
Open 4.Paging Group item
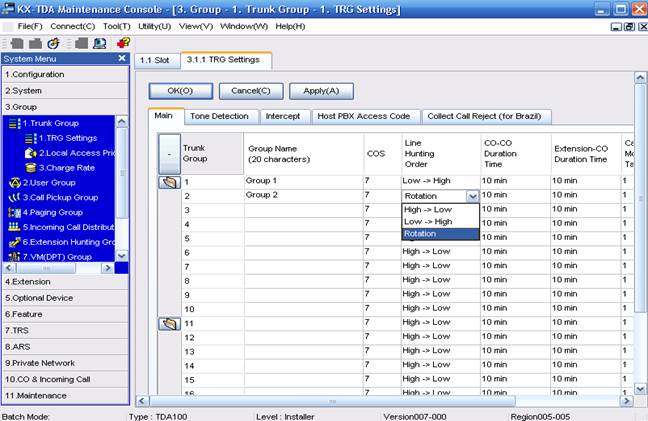46,212
